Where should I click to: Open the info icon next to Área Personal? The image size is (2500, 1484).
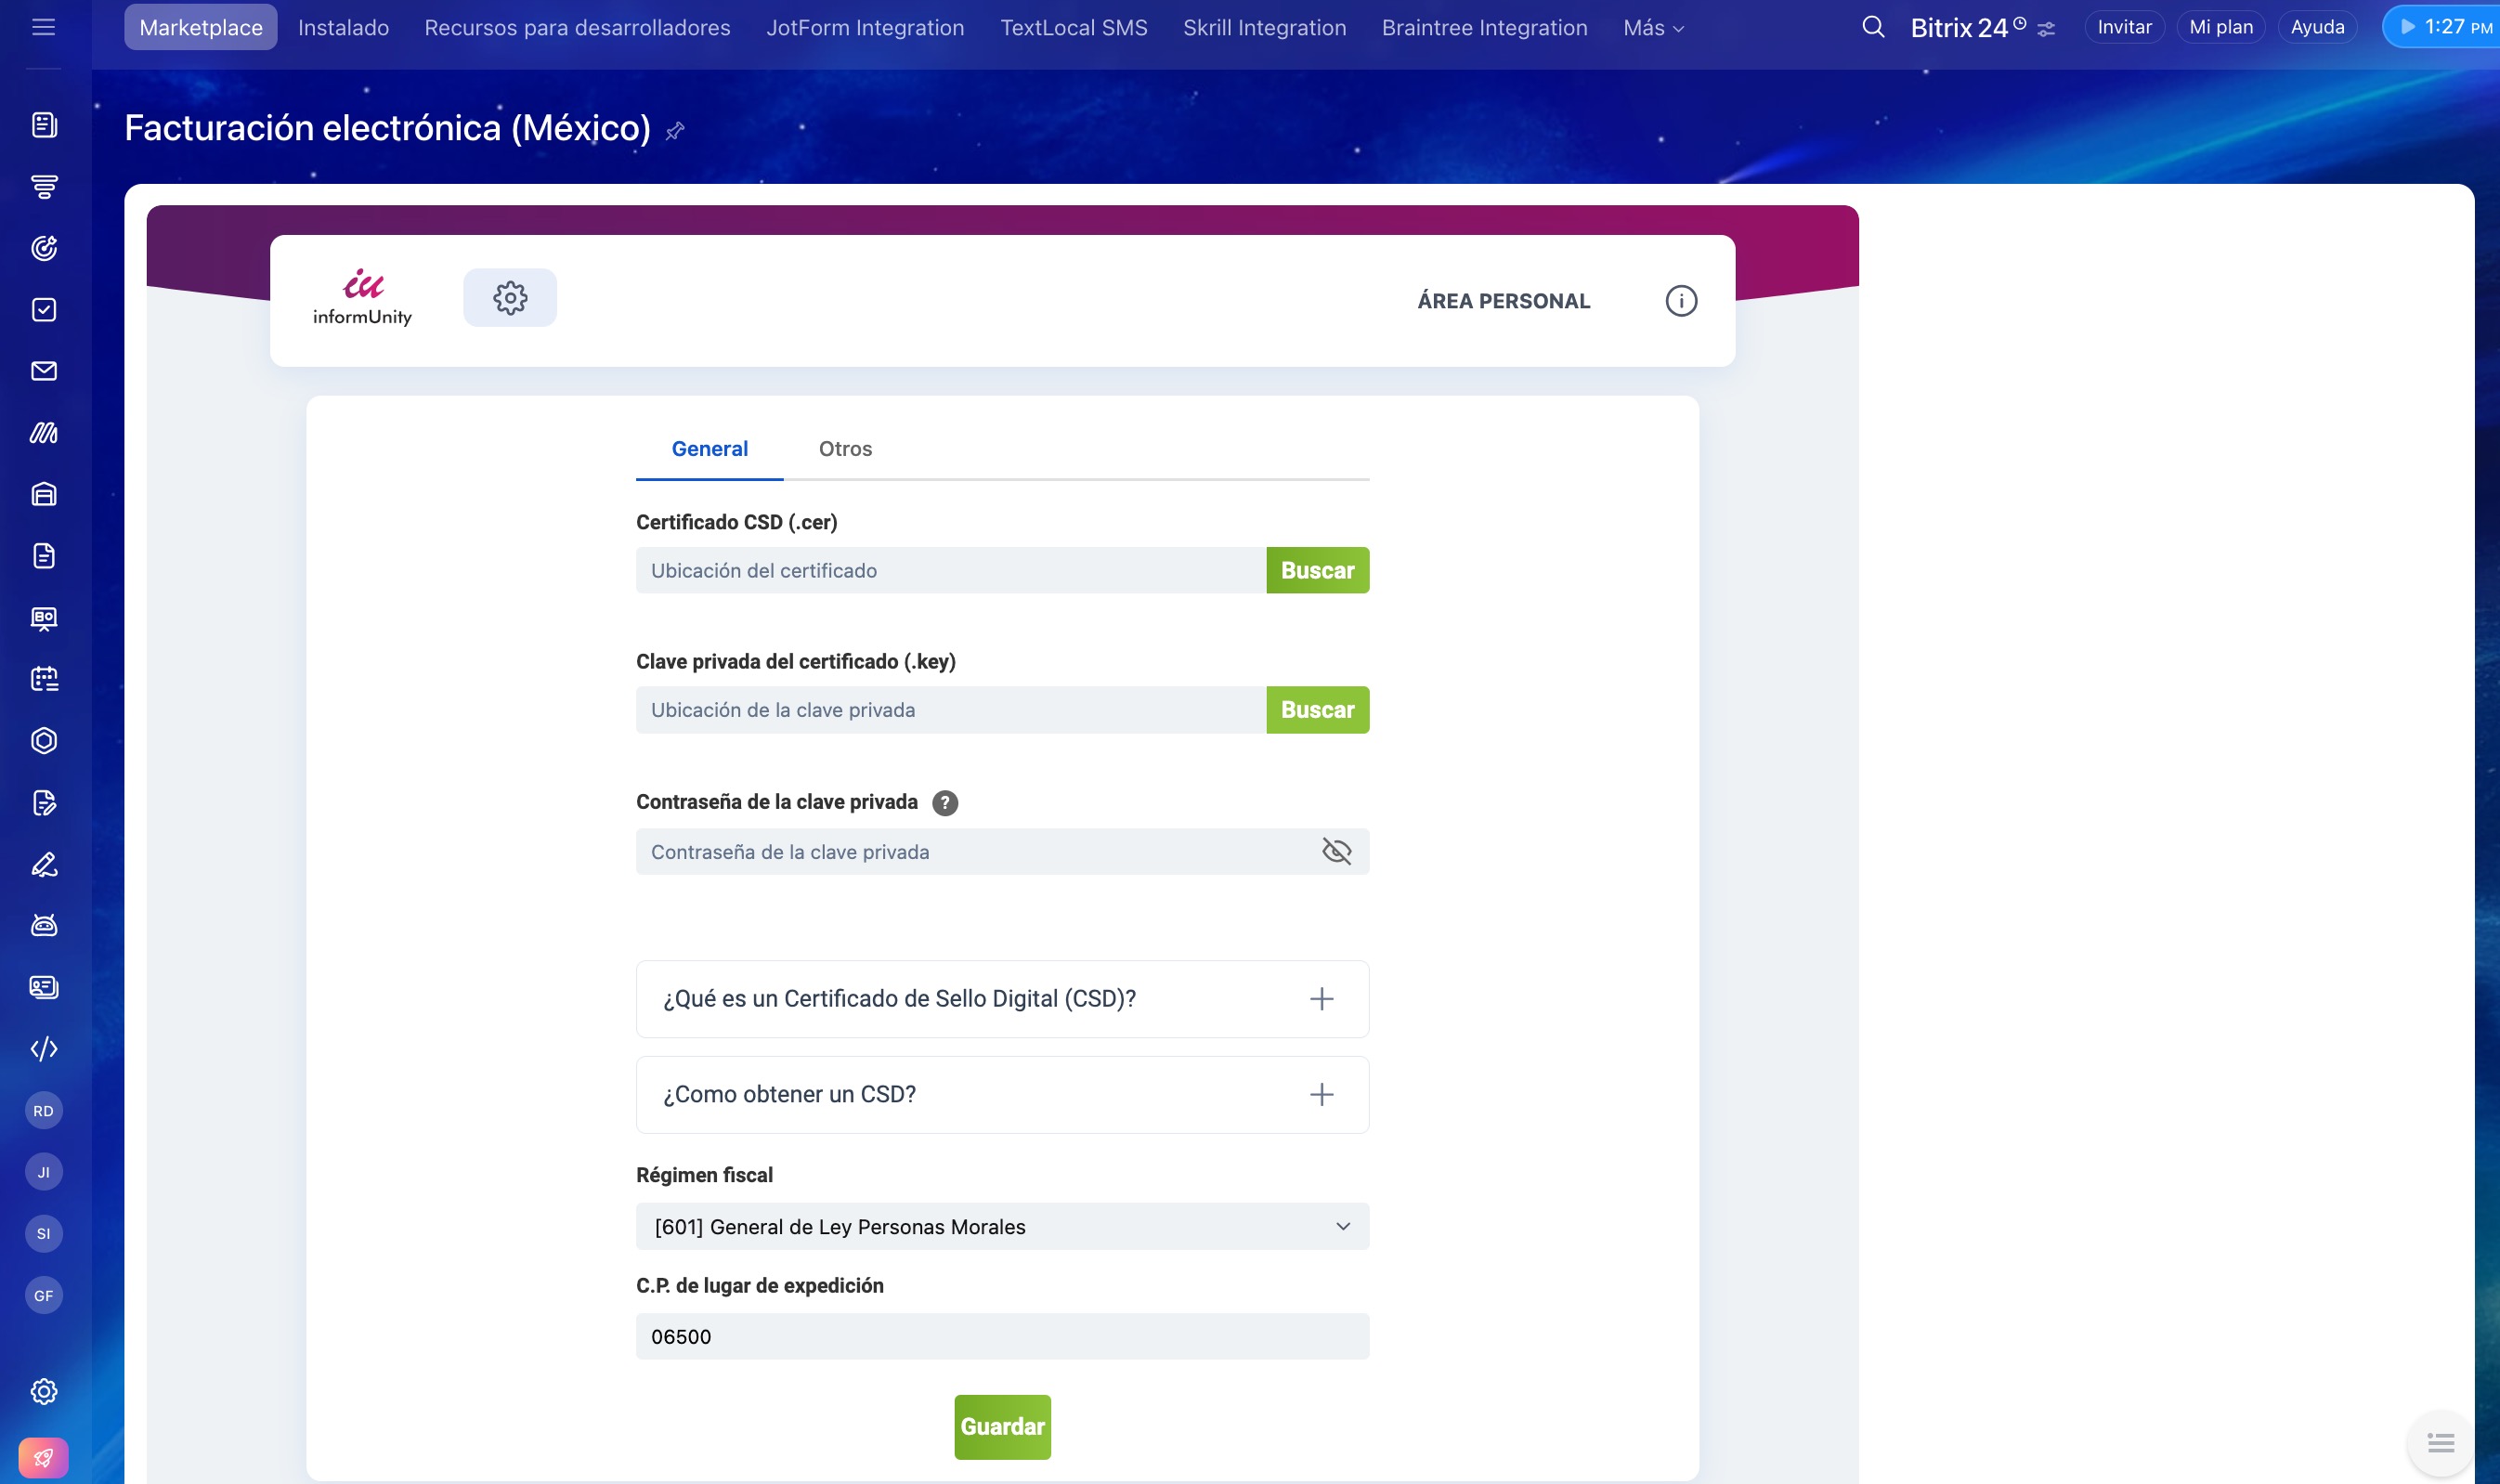click(1681, 301)
